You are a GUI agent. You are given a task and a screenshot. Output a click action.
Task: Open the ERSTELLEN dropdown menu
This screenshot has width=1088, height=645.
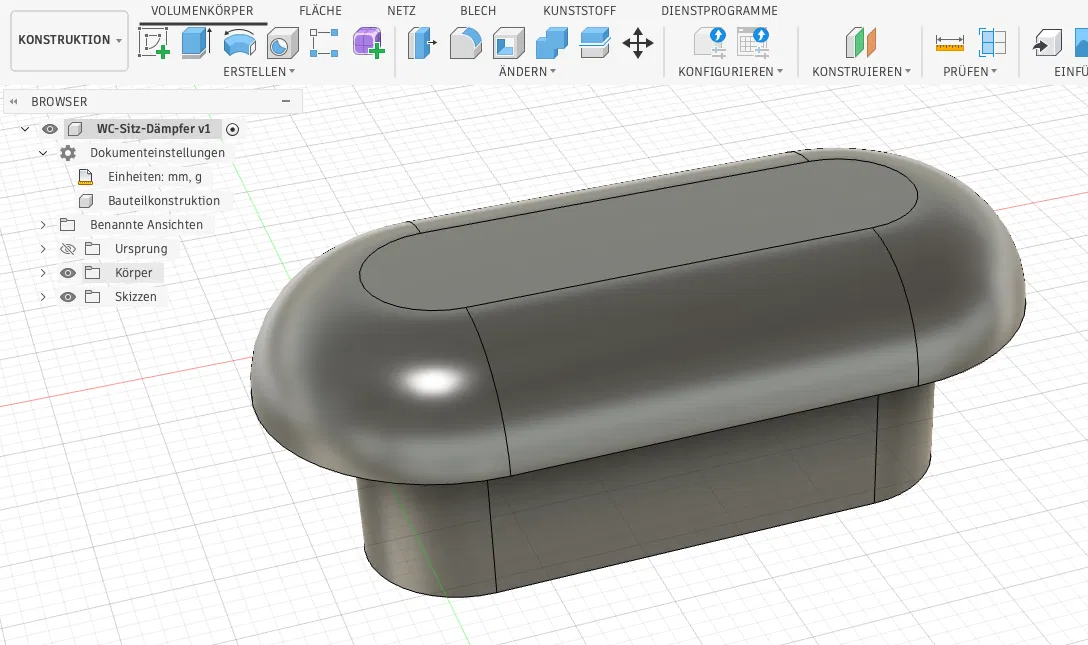pyautogui.click(x=259, y=71)
